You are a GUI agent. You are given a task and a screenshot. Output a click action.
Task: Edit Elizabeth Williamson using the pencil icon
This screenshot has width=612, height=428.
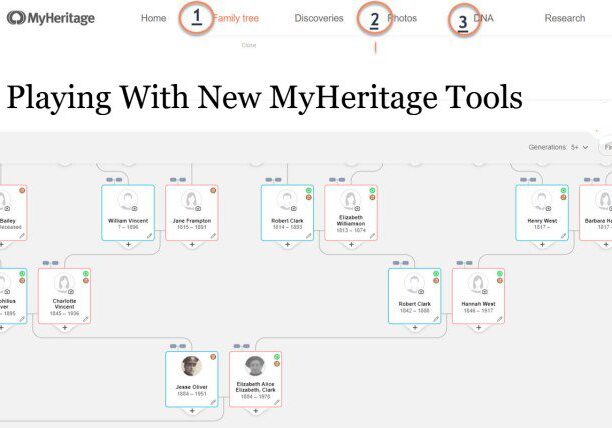(372, 236)
